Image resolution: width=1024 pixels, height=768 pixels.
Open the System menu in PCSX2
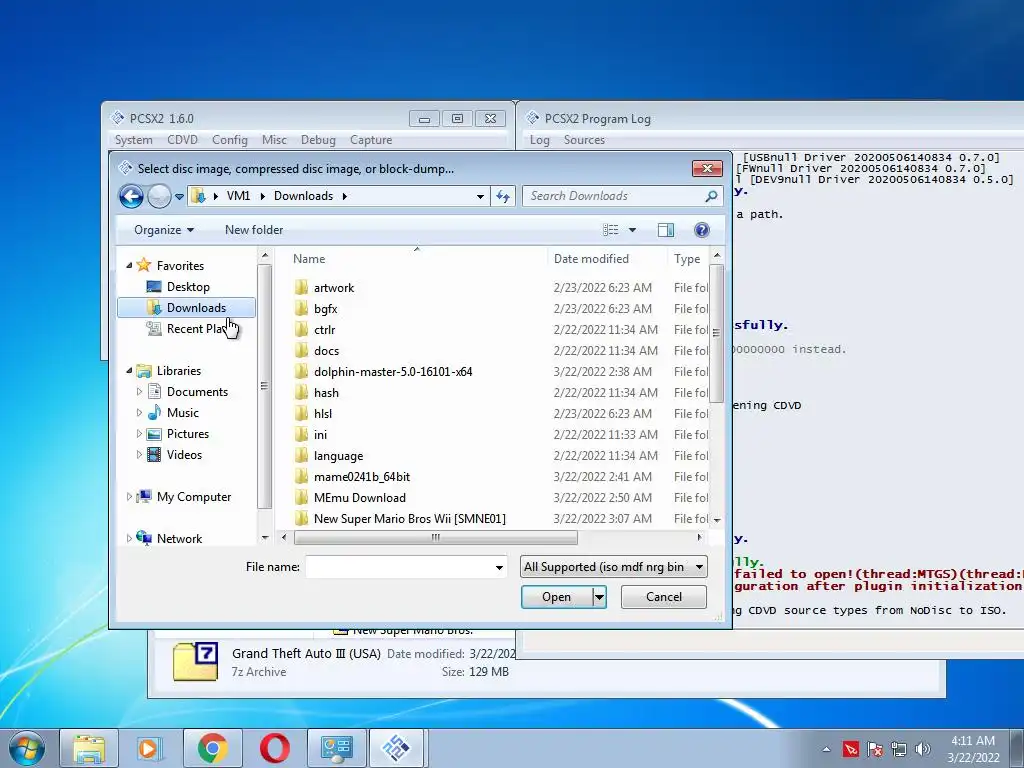(x=134, y=140)
